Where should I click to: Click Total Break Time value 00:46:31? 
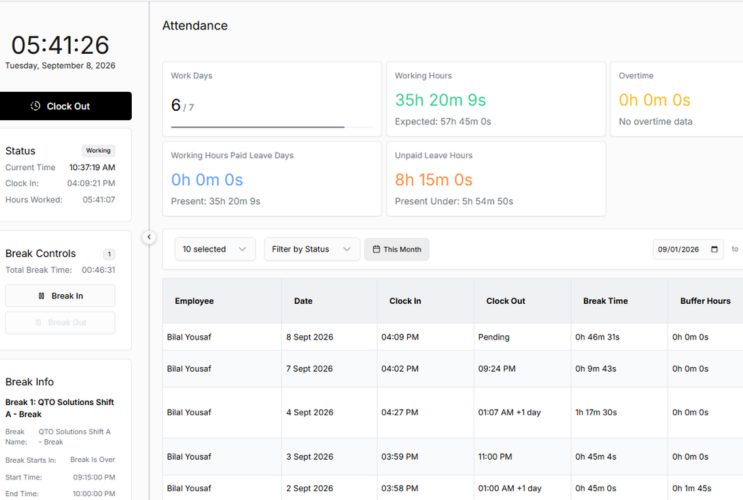click(98, 270)
